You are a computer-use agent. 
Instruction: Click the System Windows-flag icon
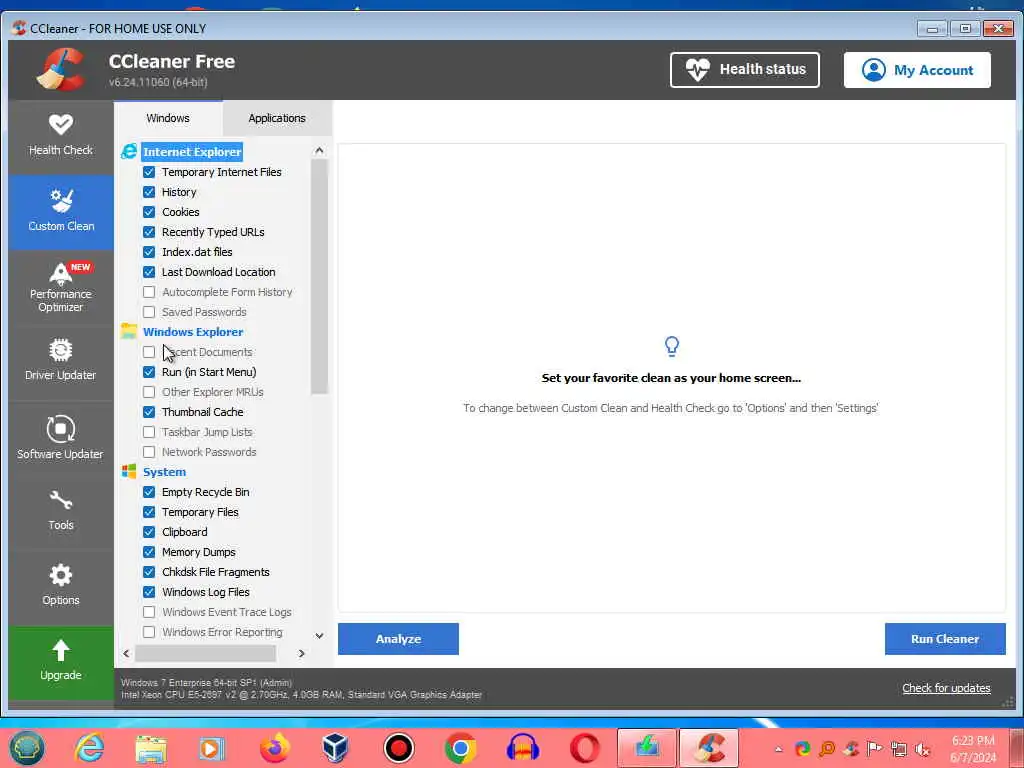129,472
